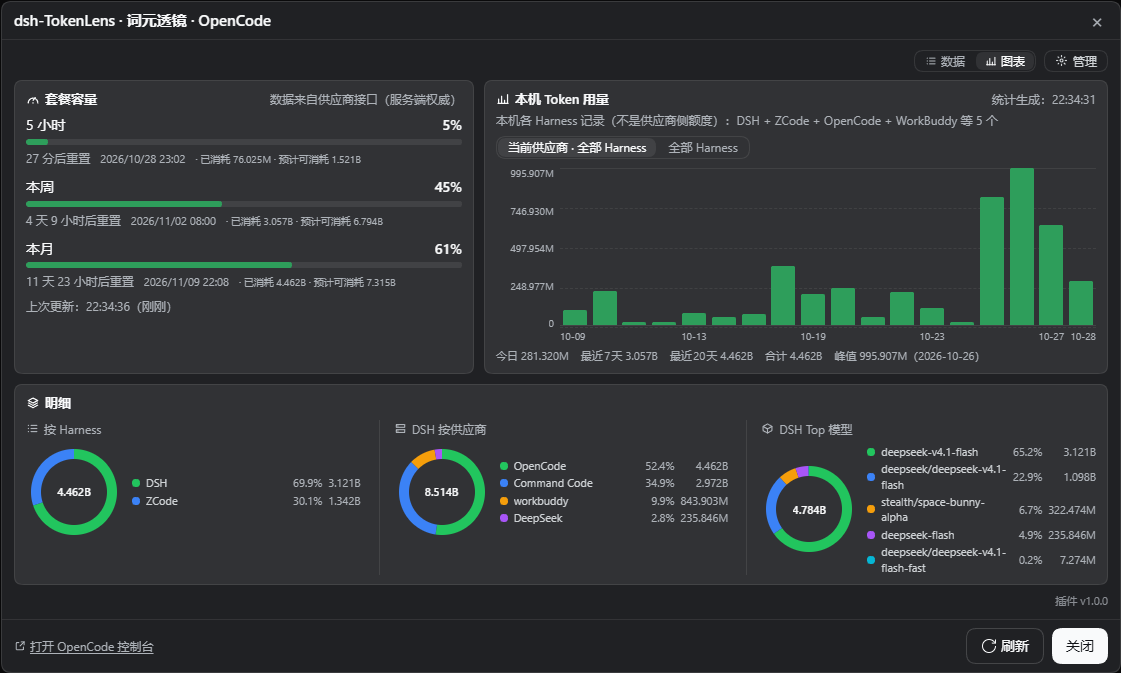Screen dimensions: 1121x673
Task: Switch to the 数据 view tab
Action: [x=945, y=62]
